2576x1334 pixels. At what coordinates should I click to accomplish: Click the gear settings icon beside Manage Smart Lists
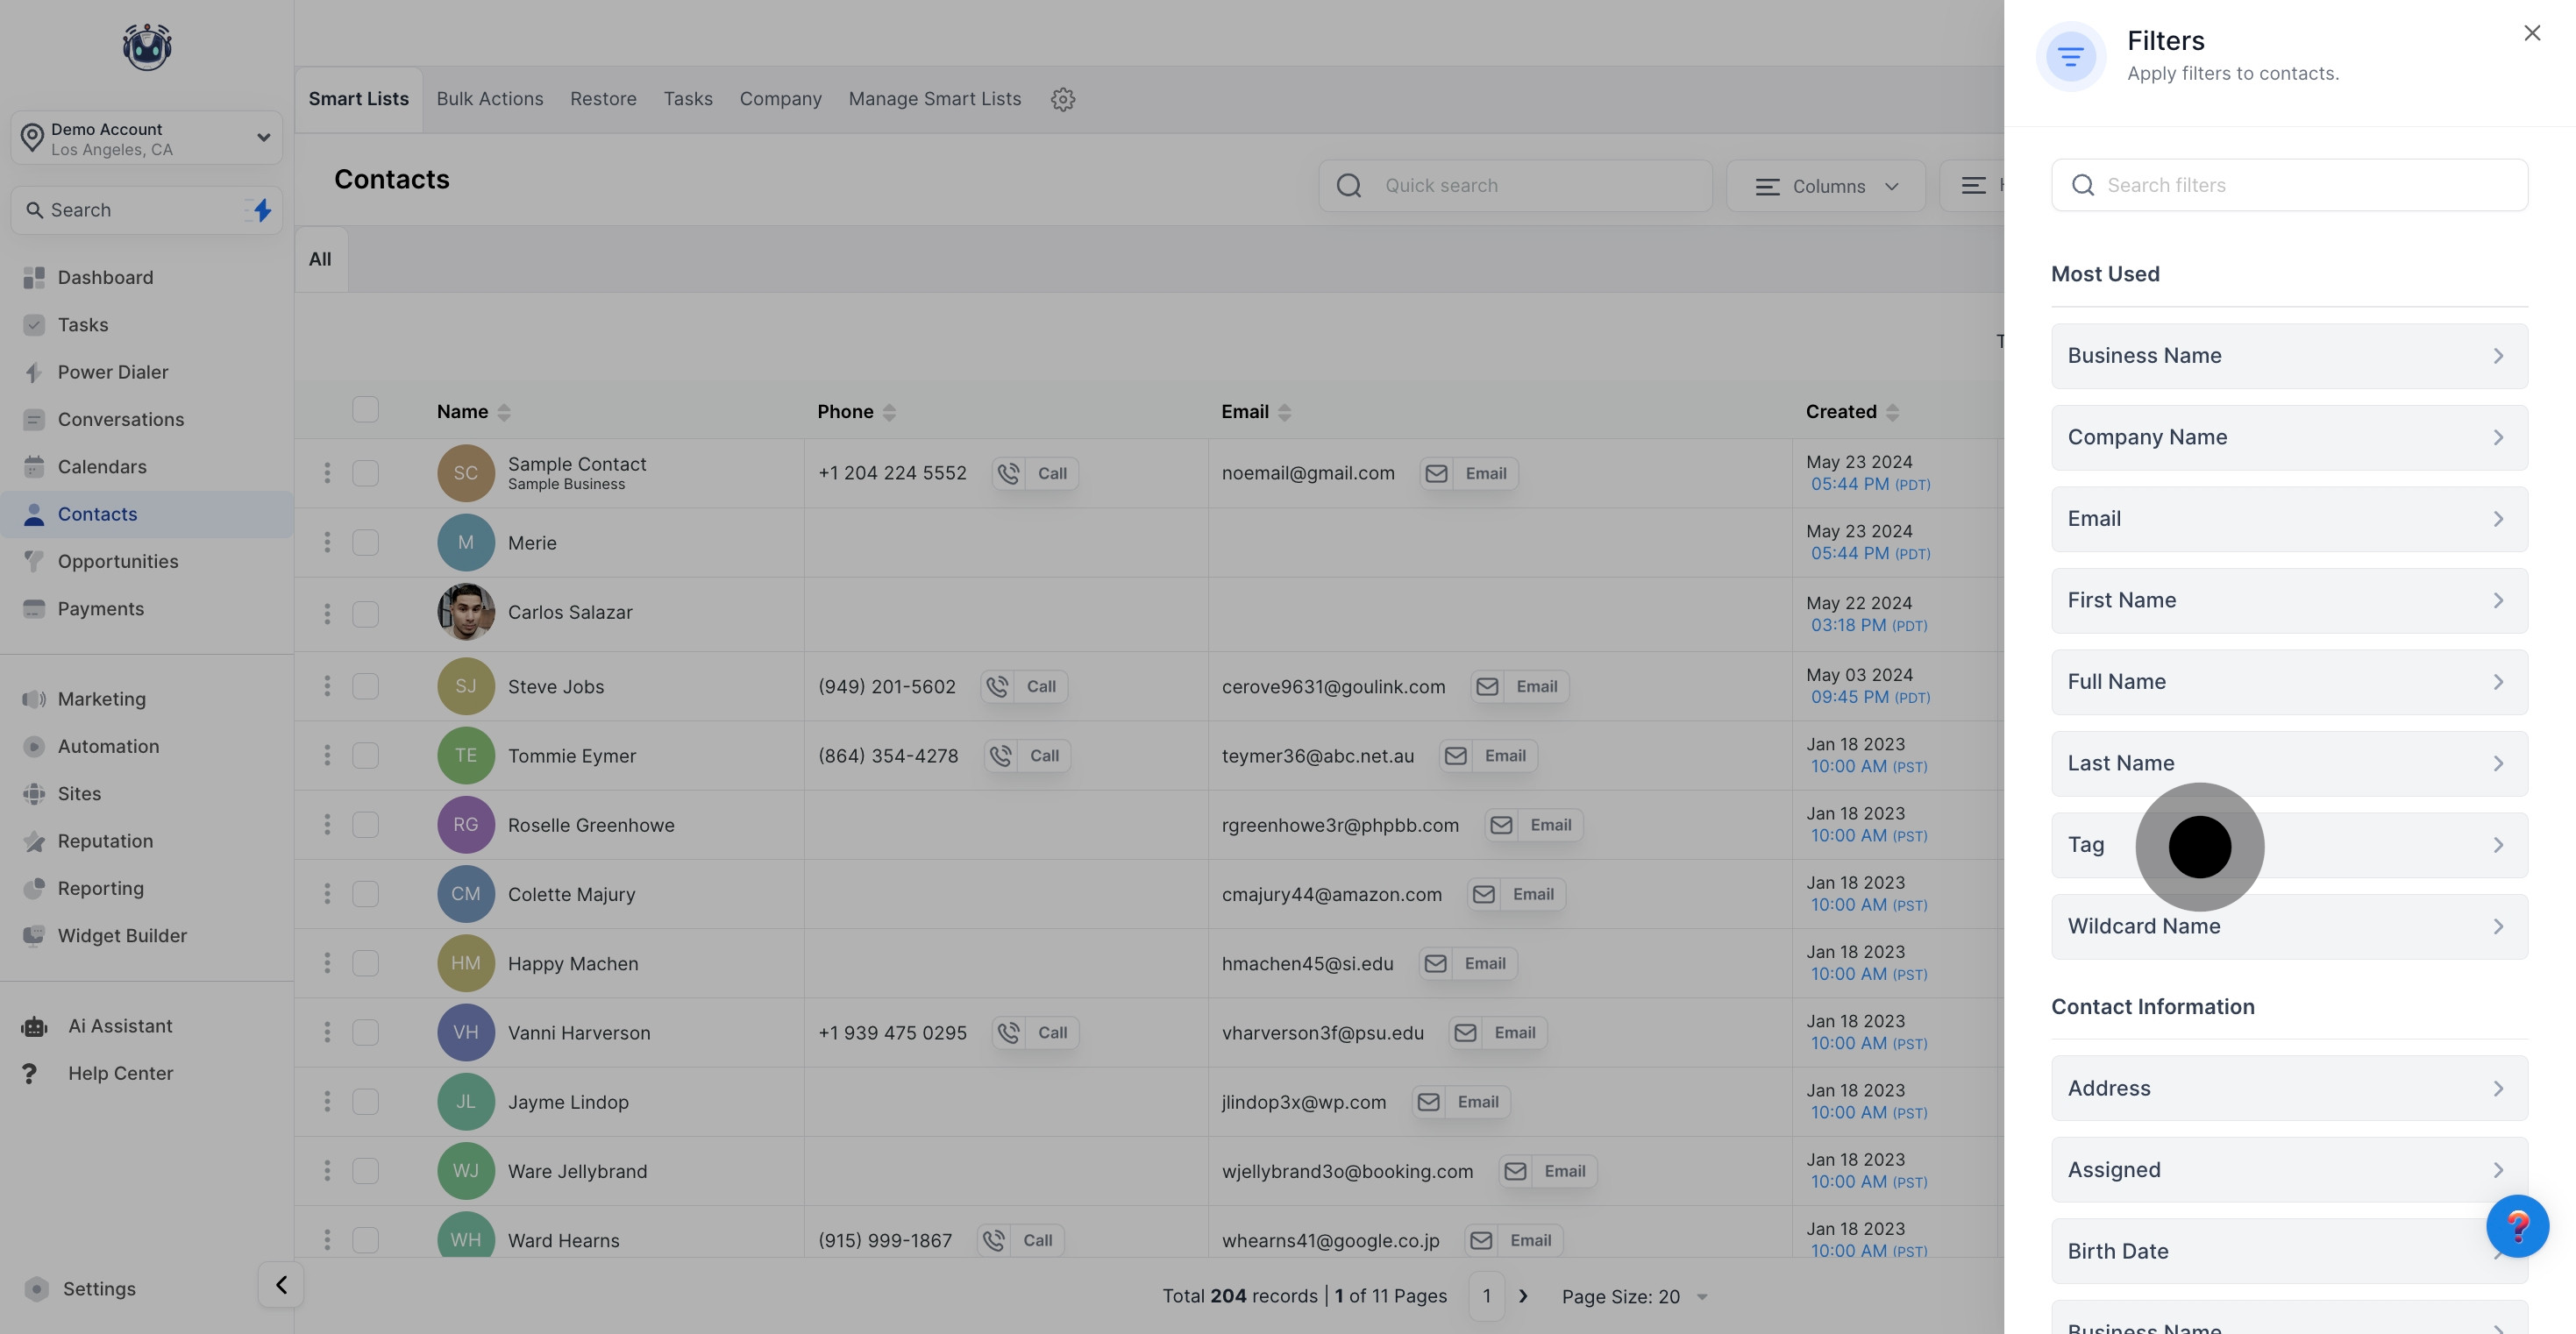click(x=1062, y=99)
